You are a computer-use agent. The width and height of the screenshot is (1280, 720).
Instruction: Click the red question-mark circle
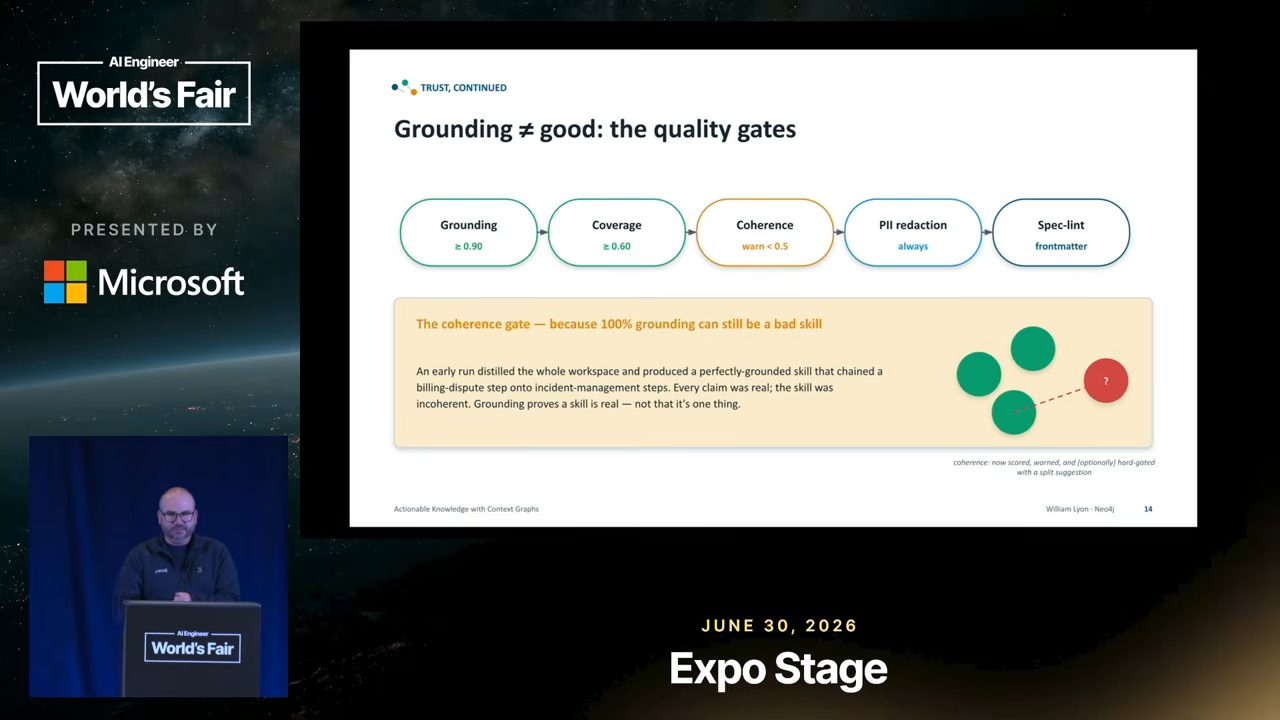point(1105,381)
